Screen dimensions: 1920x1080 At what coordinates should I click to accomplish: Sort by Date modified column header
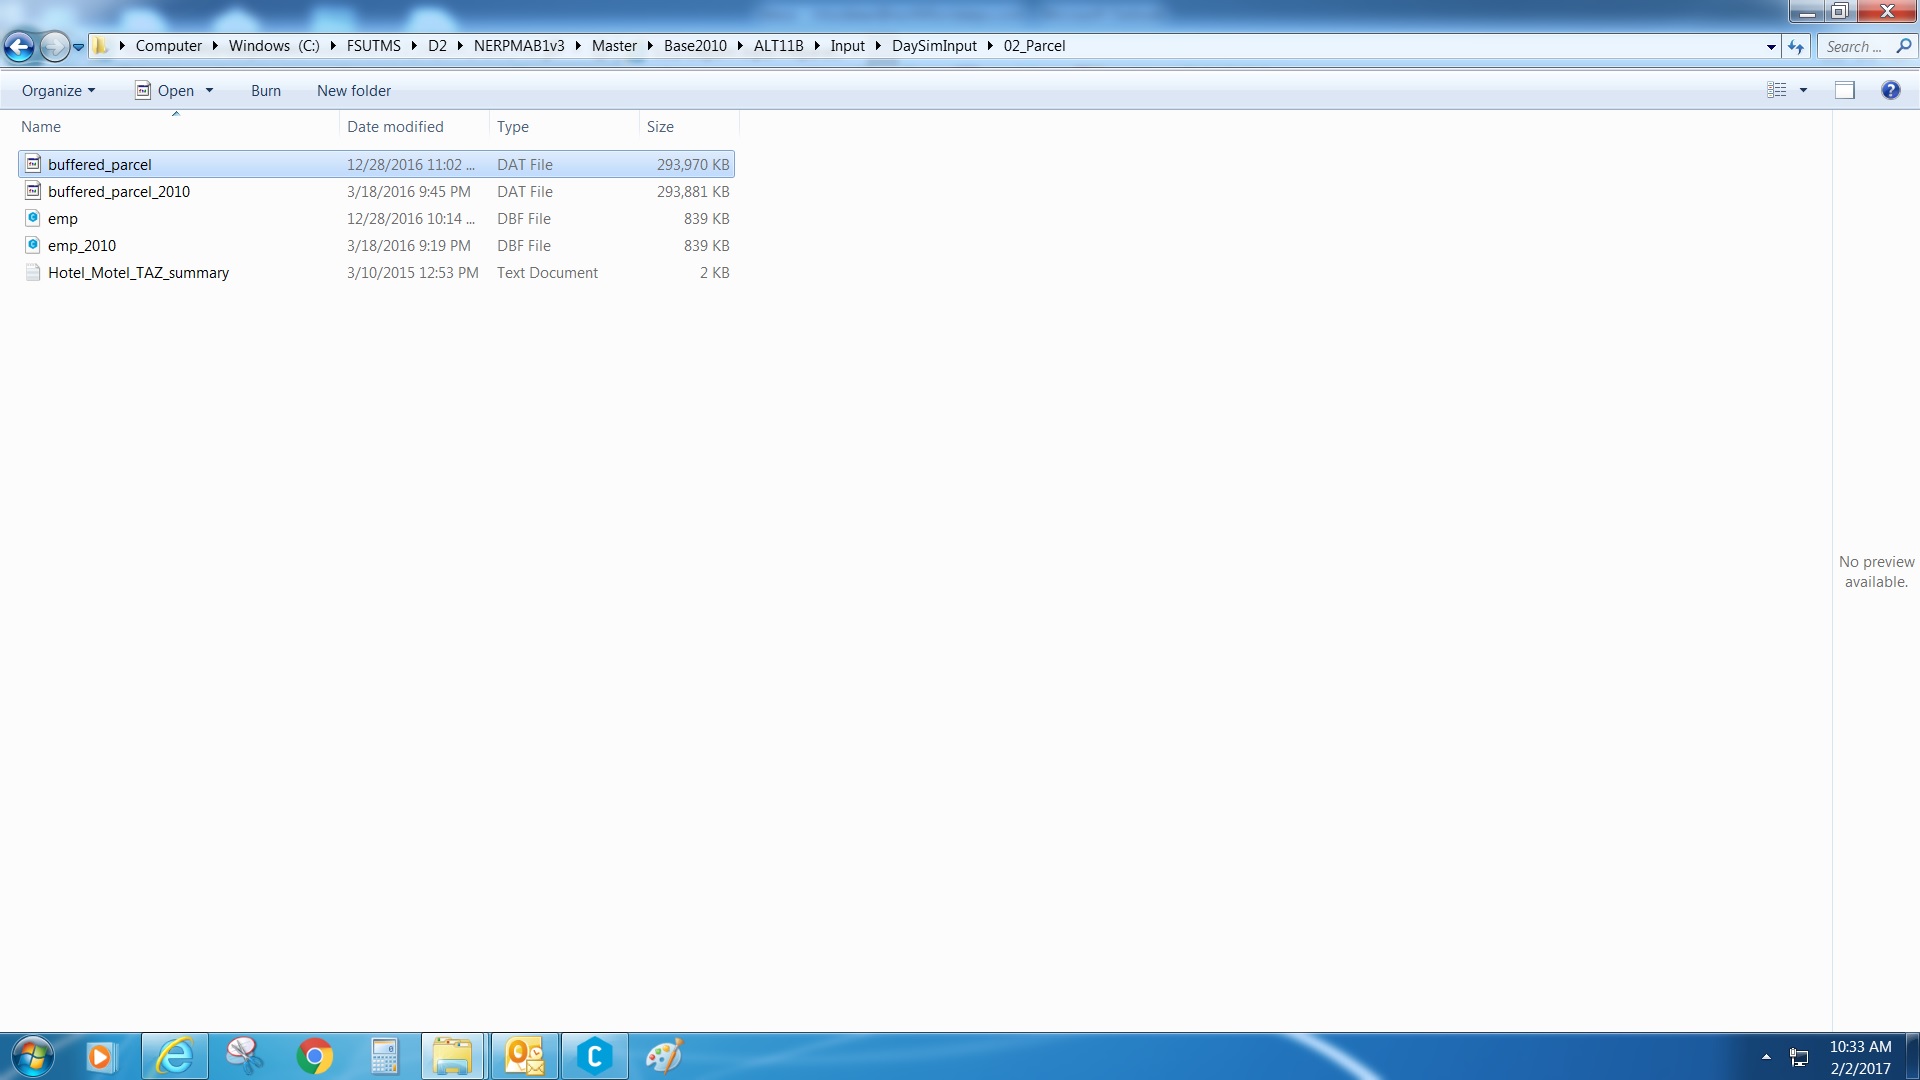point(395,126)
